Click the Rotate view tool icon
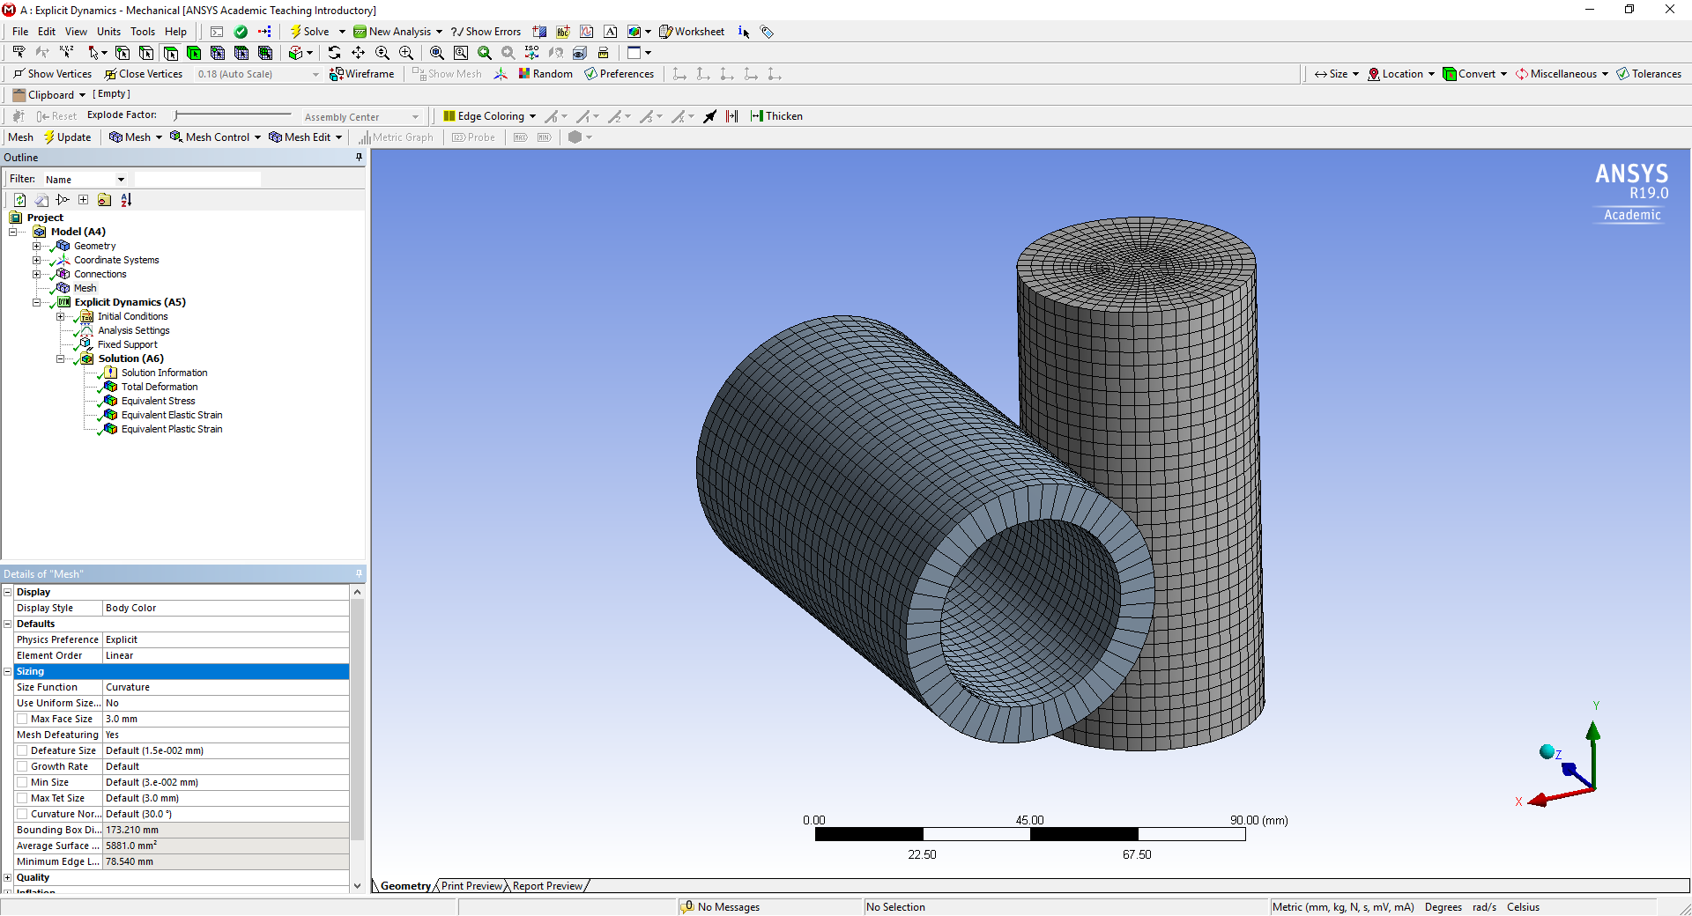Image resolution: width=1692 pixels, height=916 pixels. coord(334,53)
